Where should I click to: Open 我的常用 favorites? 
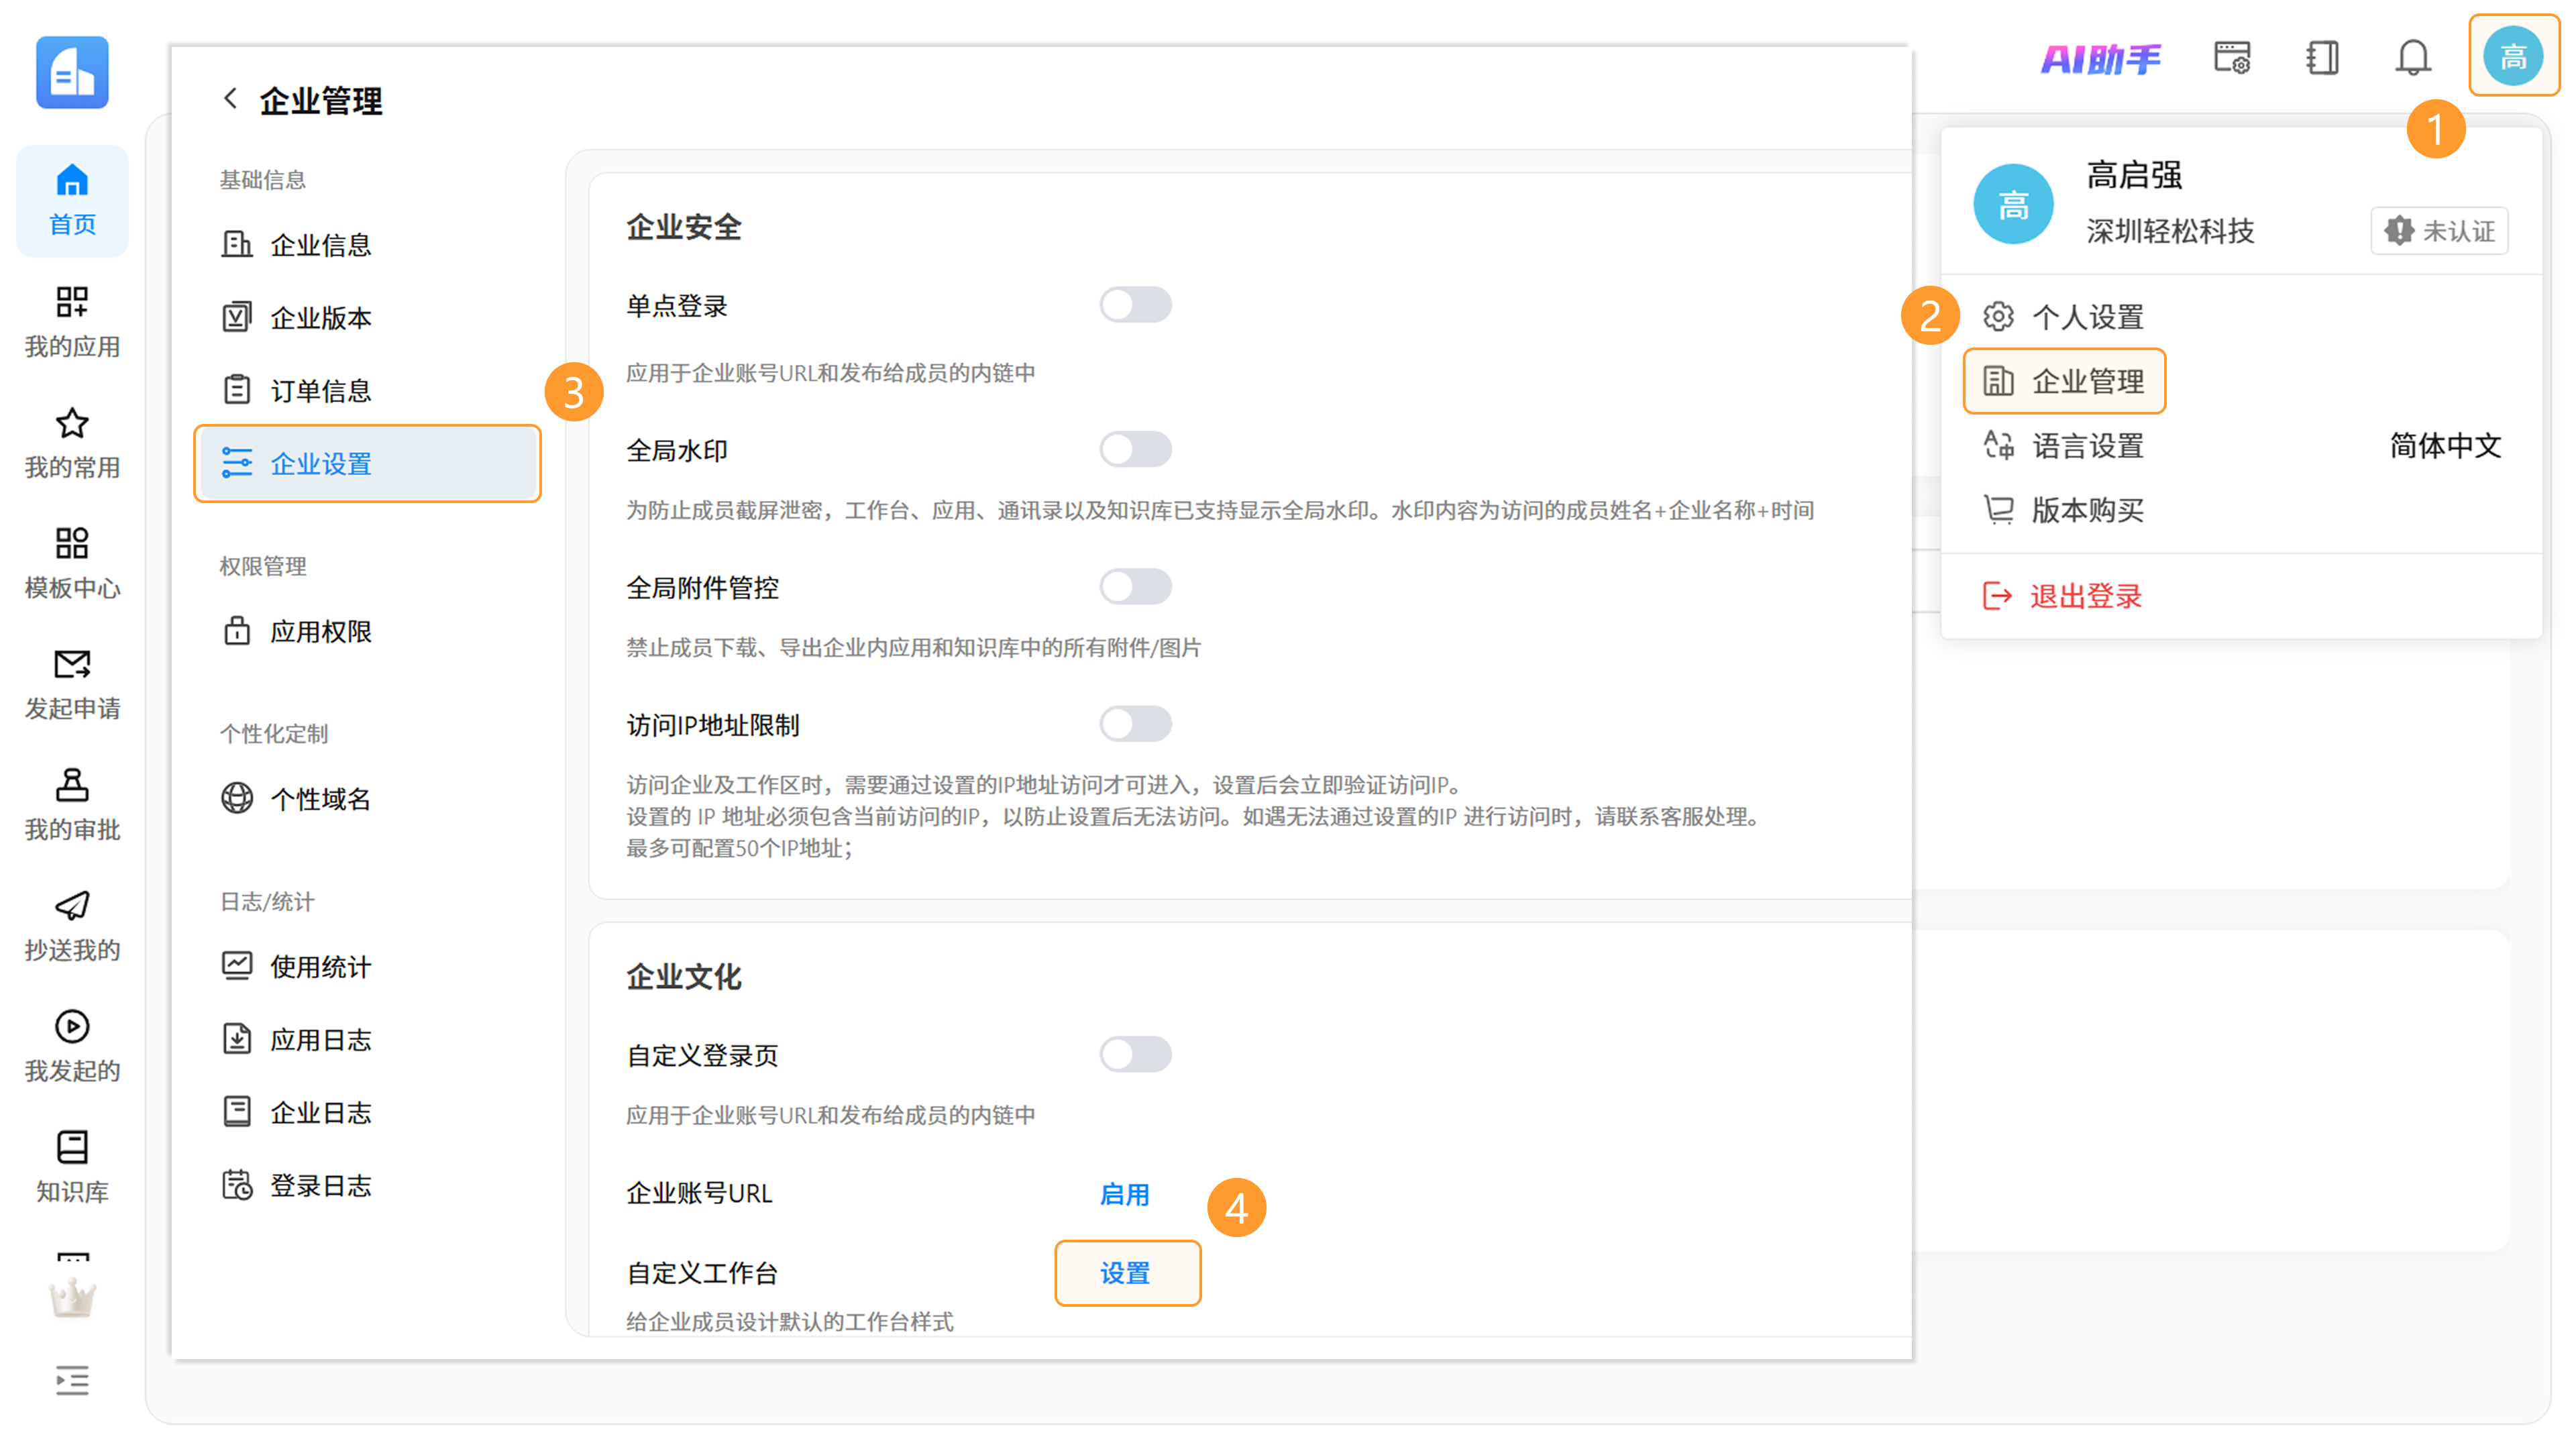pos(72,443)
